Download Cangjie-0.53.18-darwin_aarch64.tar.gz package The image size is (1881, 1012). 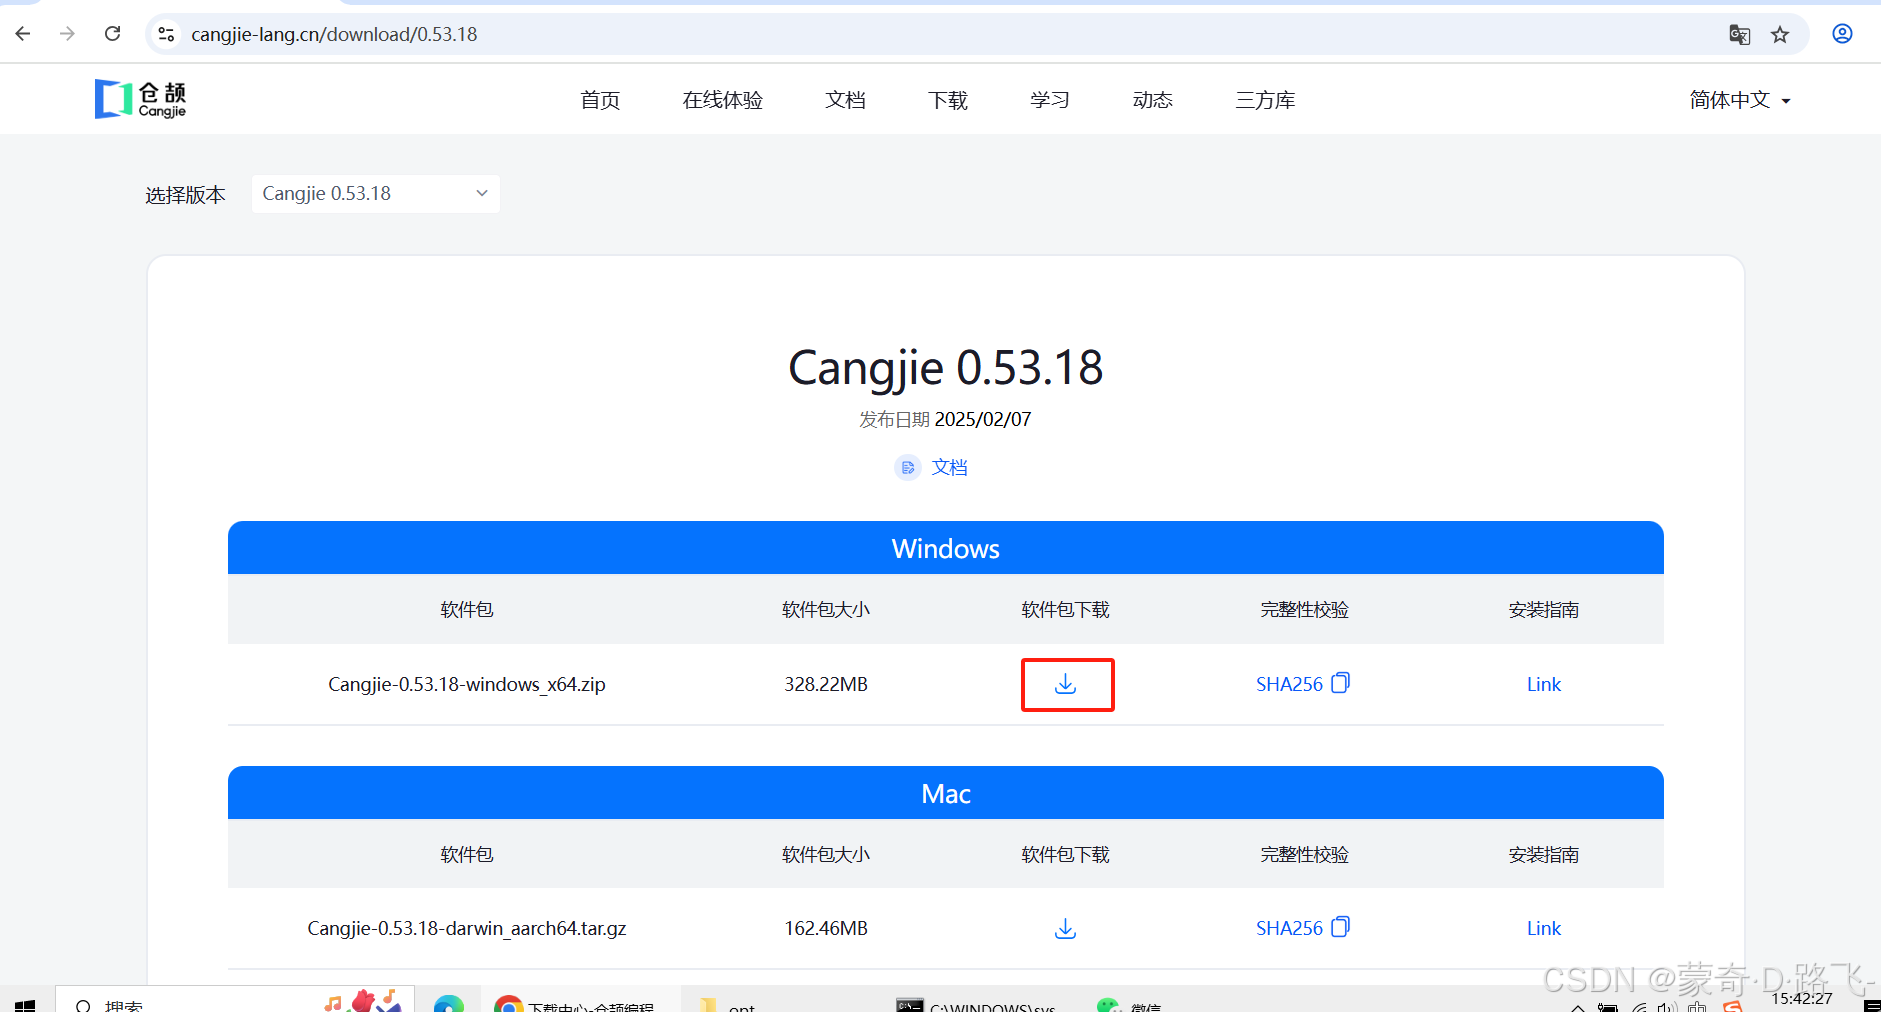click(1066, 928)
